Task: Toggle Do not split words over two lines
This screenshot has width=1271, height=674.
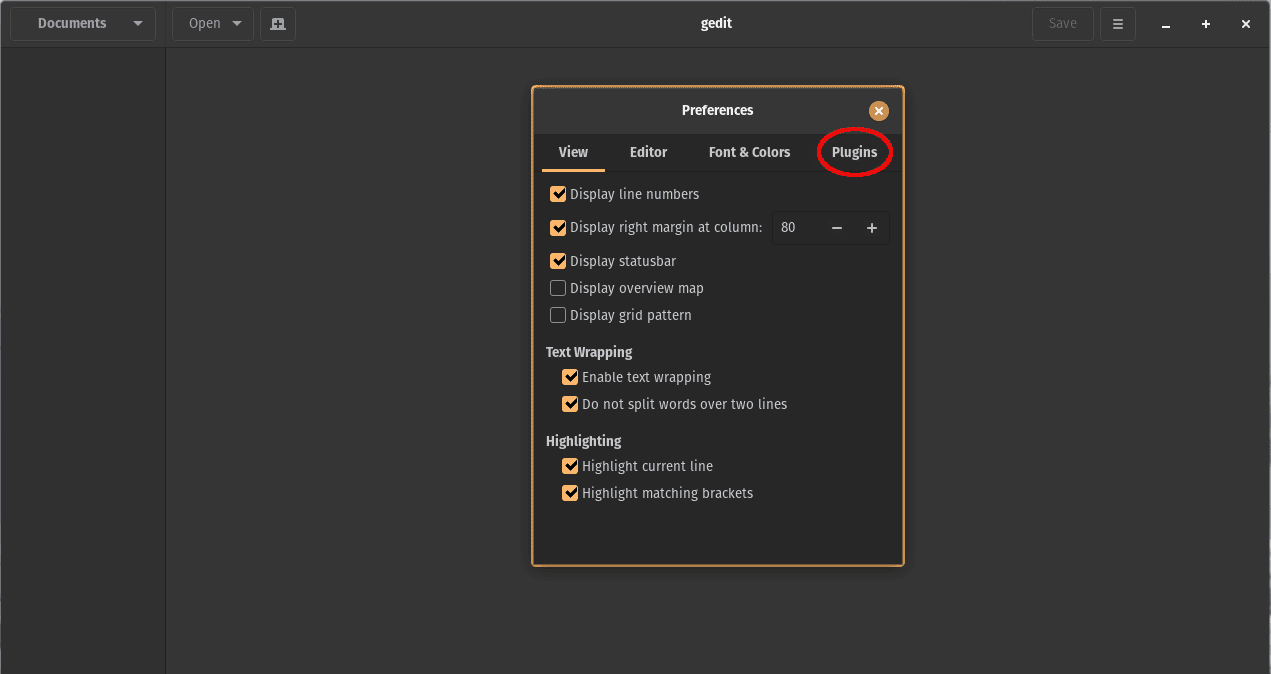Action: [x=570, y=404]
